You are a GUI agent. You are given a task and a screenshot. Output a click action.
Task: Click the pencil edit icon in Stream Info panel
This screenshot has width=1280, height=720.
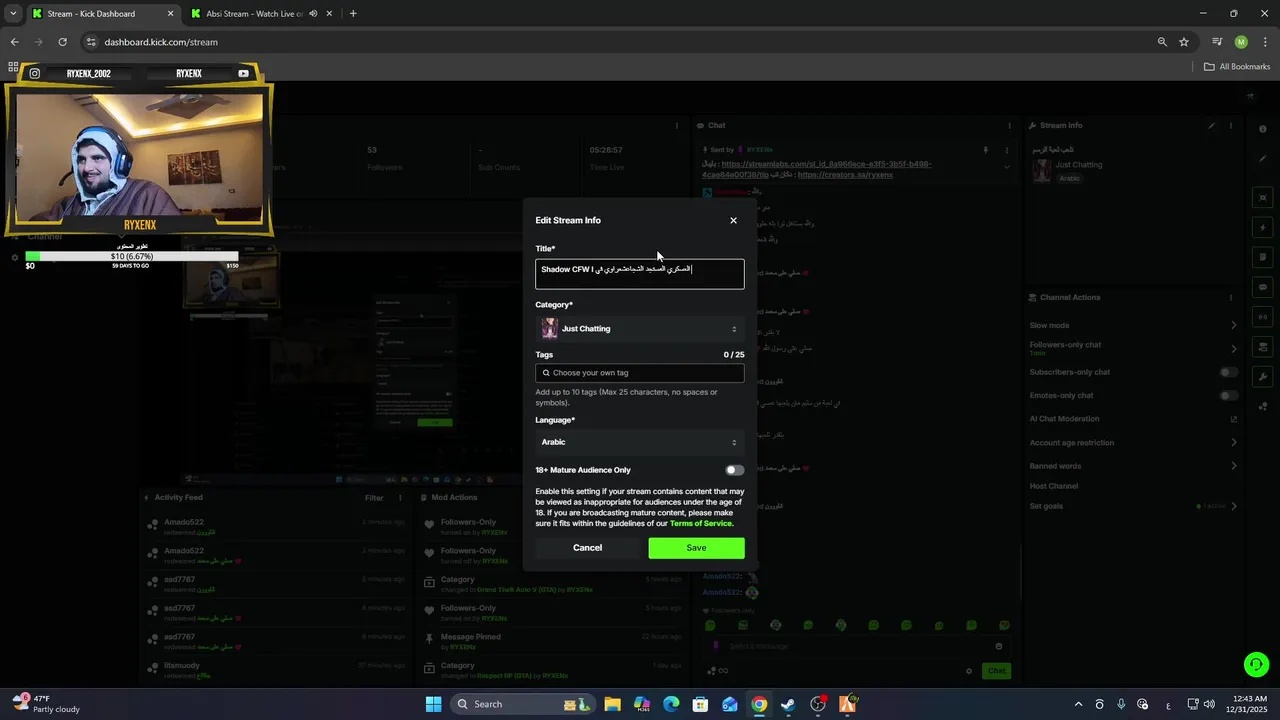point(1211,126)
